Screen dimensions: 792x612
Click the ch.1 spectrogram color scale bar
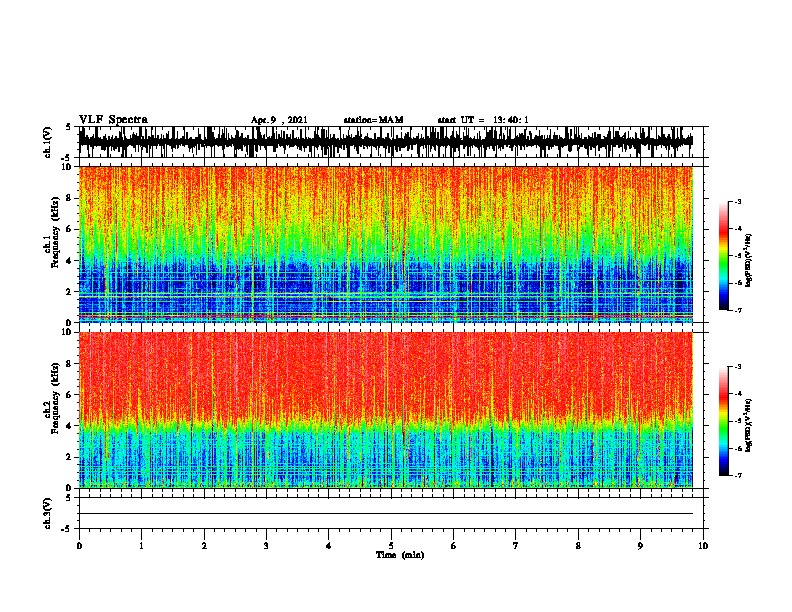(724, 256)
